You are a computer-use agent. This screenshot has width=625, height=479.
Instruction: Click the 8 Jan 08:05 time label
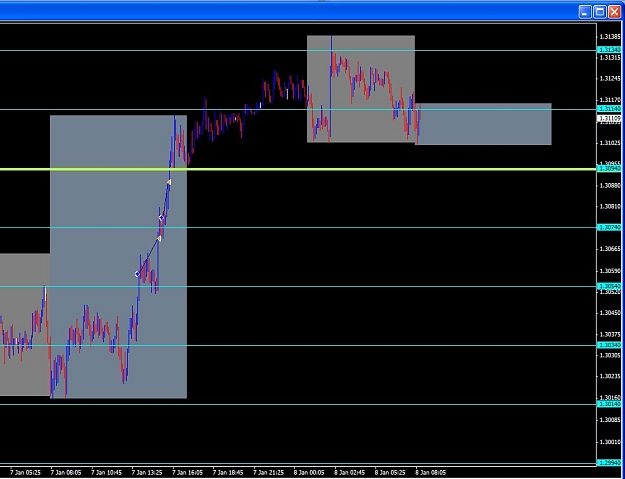[x=431, y=473]
